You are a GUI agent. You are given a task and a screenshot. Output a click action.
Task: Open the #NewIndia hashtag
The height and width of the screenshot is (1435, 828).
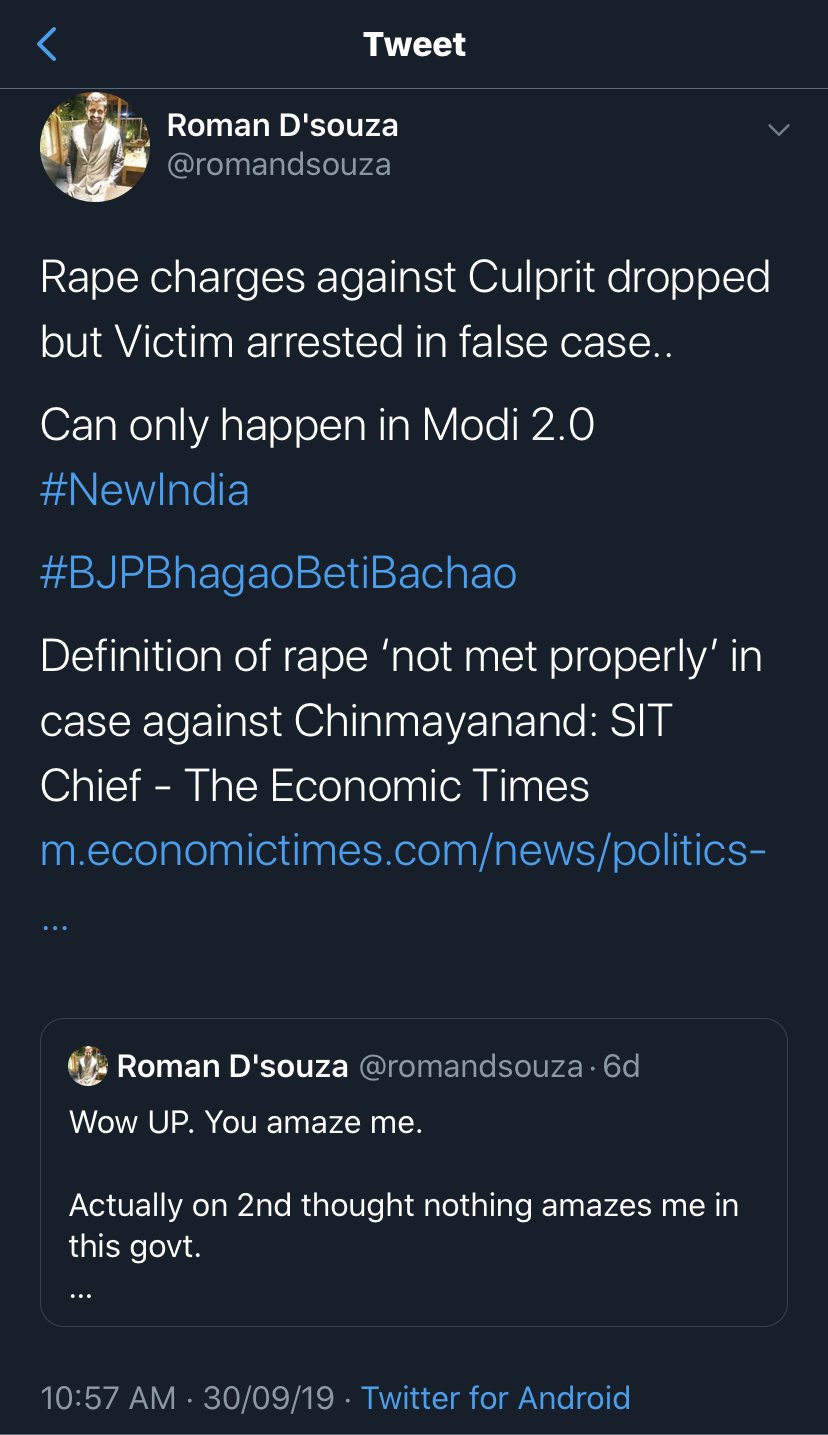click(145, 490)
